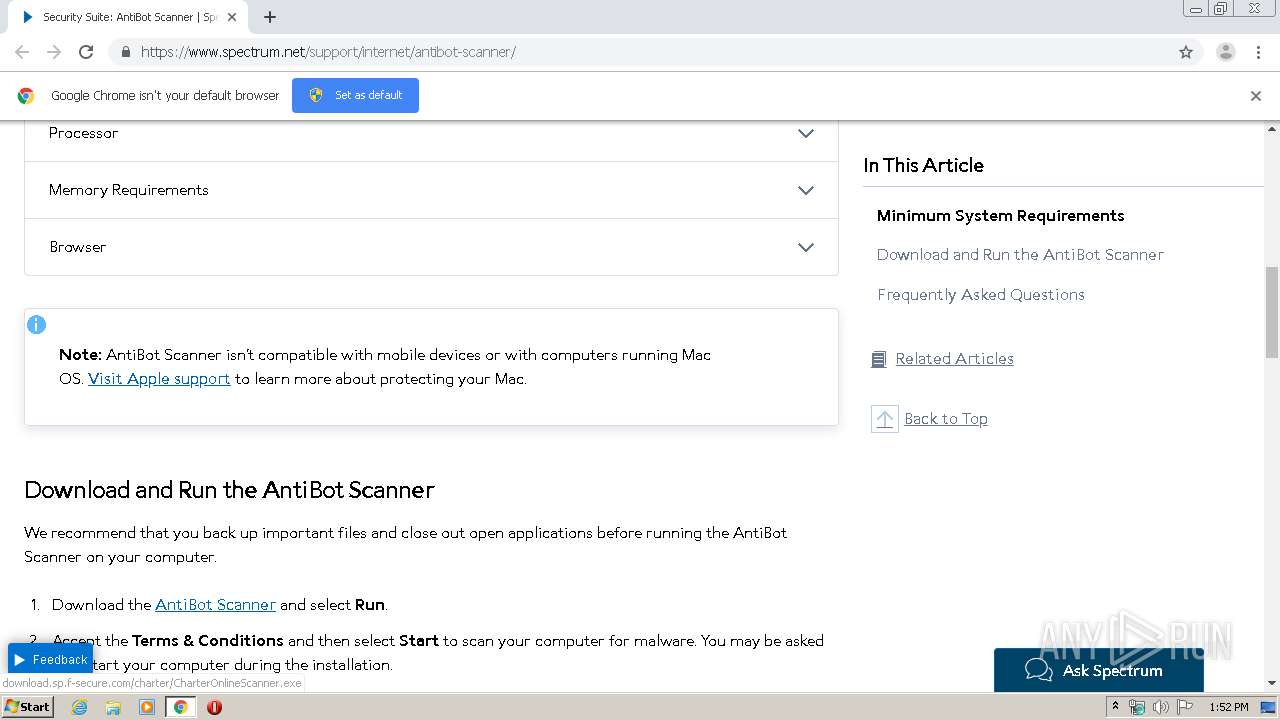1280x720 pixels.
Task: Bookmark this page with the star icon
Action: point(1186,52)
